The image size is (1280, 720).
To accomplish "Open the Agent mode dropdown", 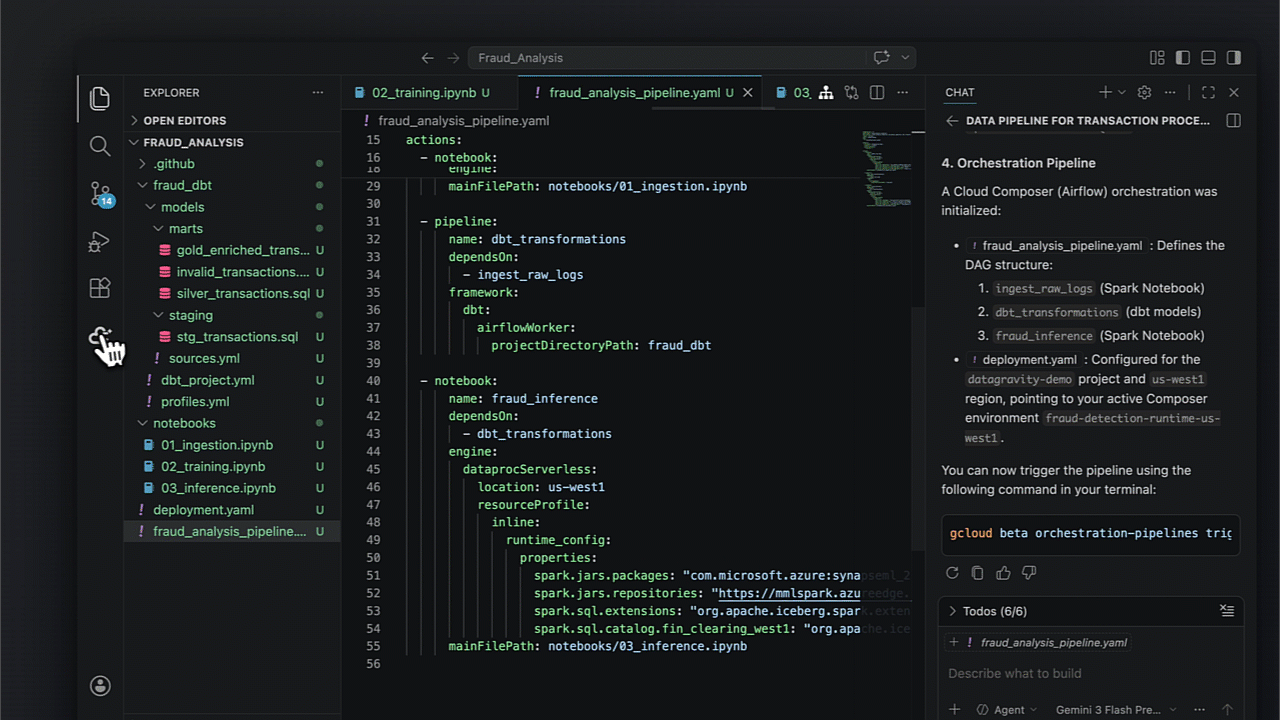I will point(1007,709).
